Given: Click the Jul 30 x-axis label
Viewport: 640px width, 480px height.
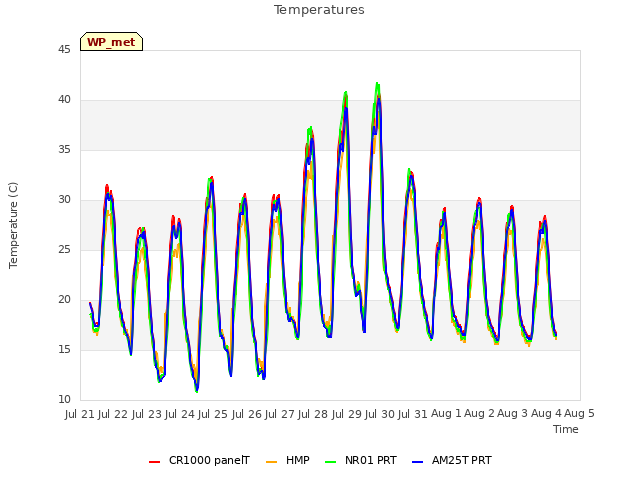Looking at the screenshot, I should pos(380,414).
